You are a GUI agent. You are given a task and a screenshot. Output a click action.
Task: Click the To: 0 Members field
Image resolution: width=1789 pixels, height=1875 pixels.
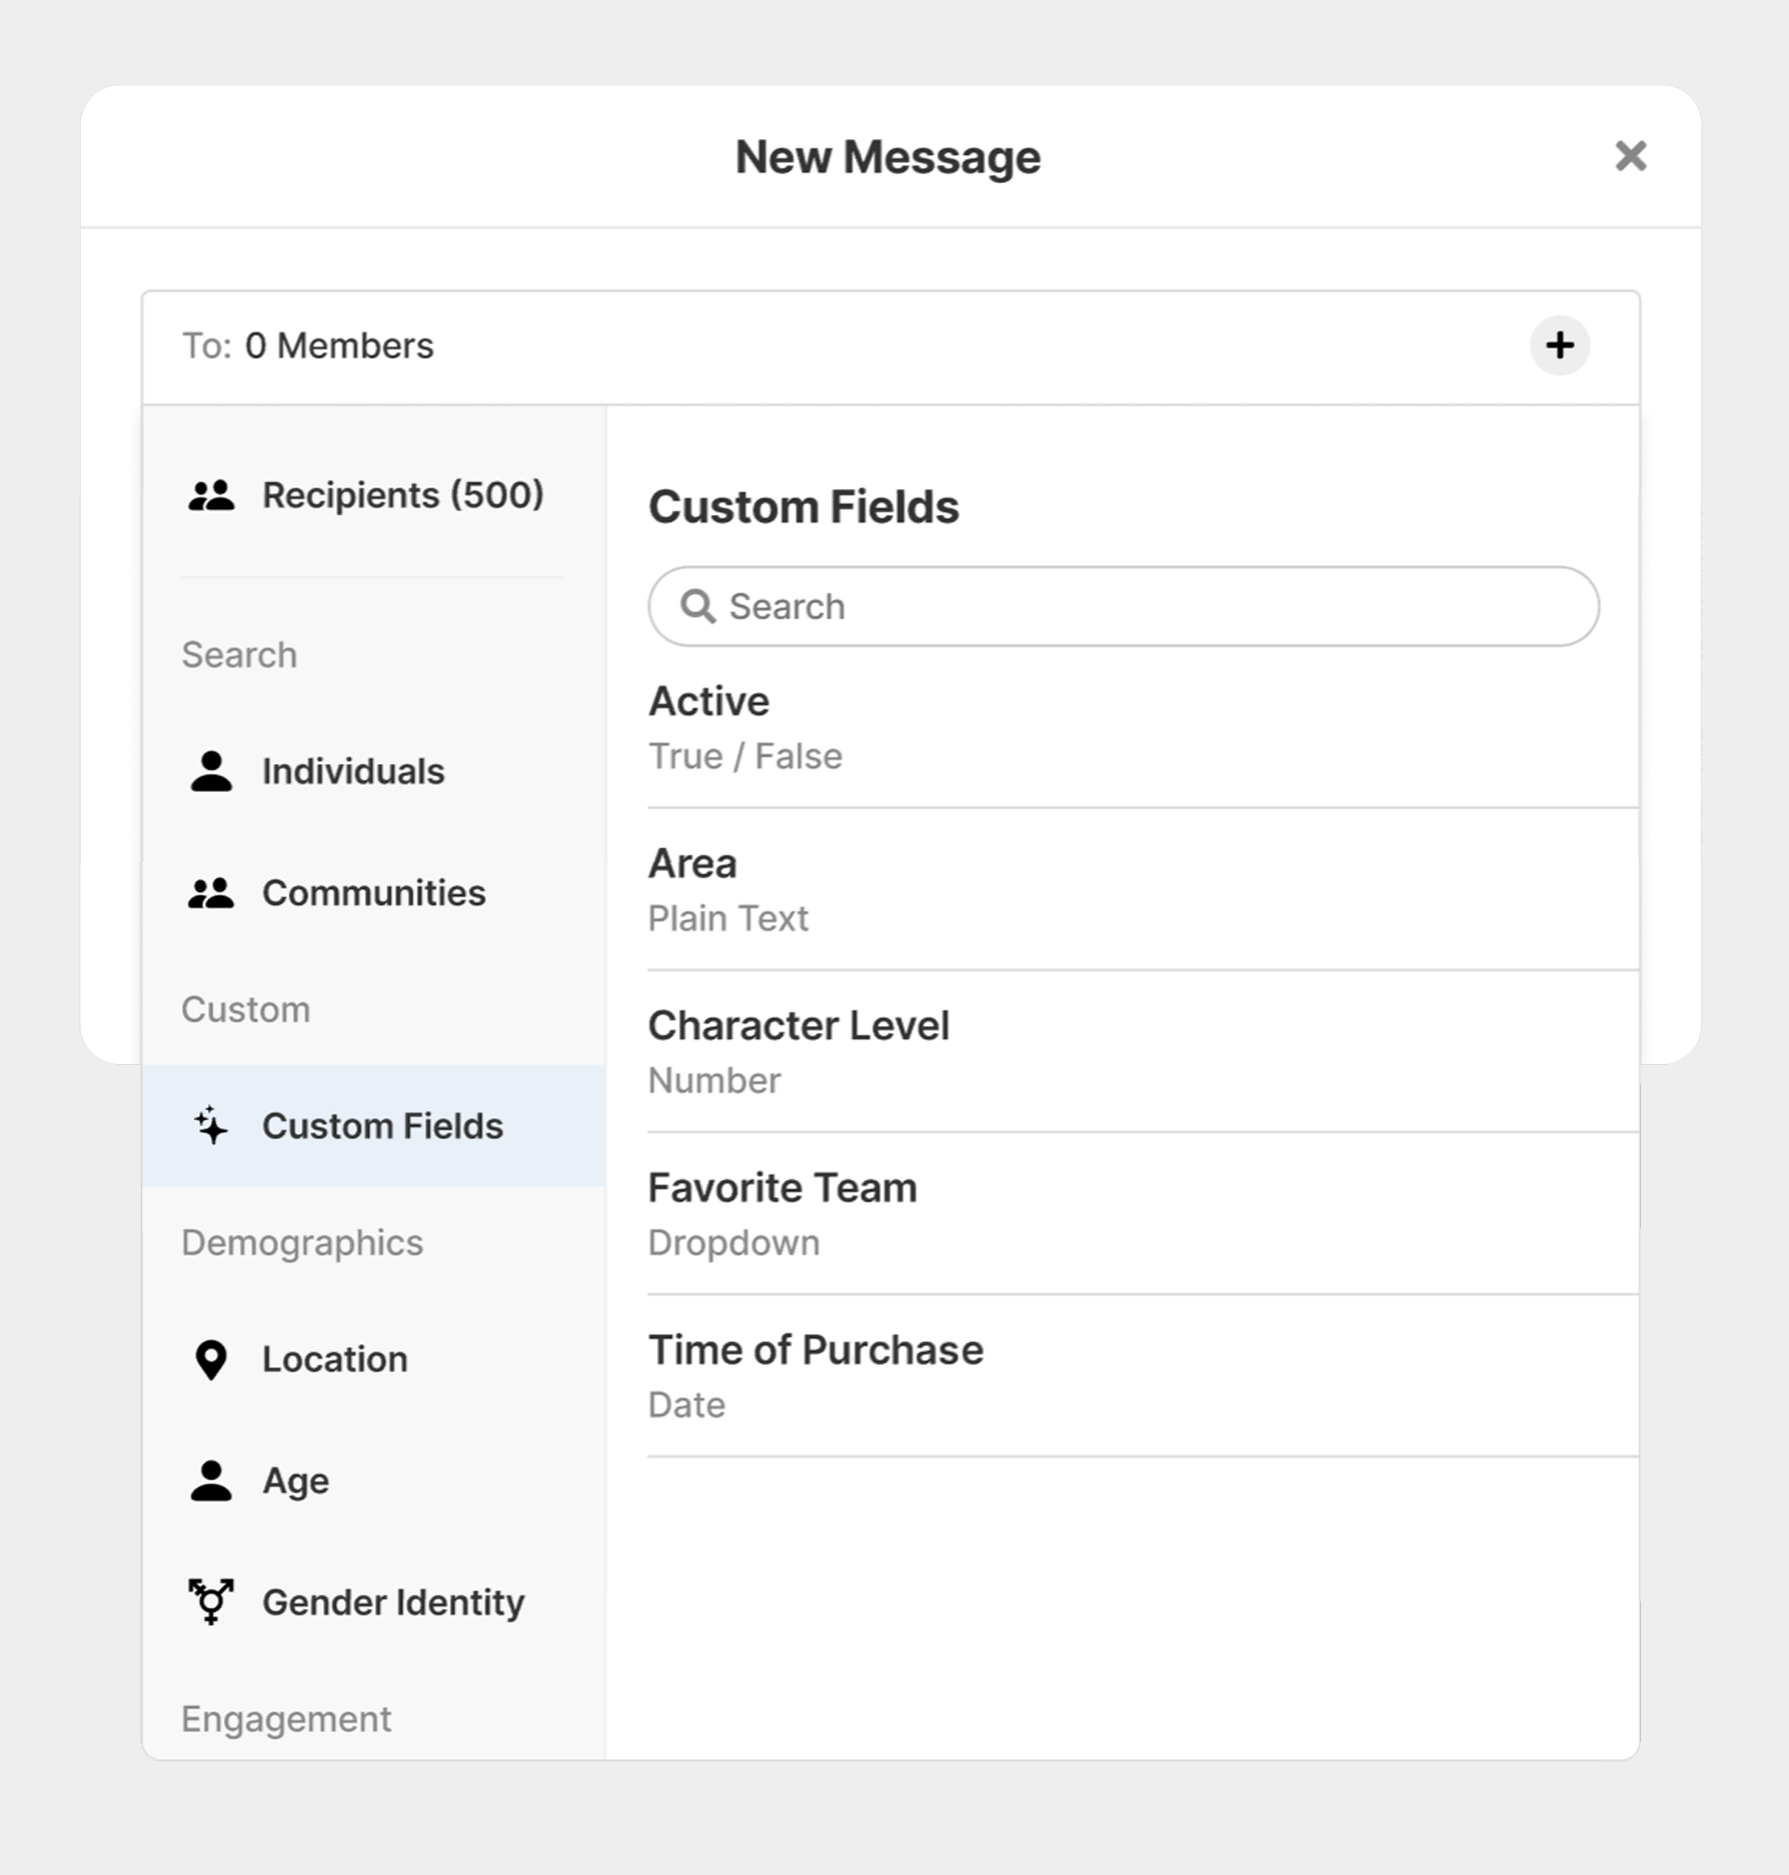pyautogui.click(x=800, y=346)
